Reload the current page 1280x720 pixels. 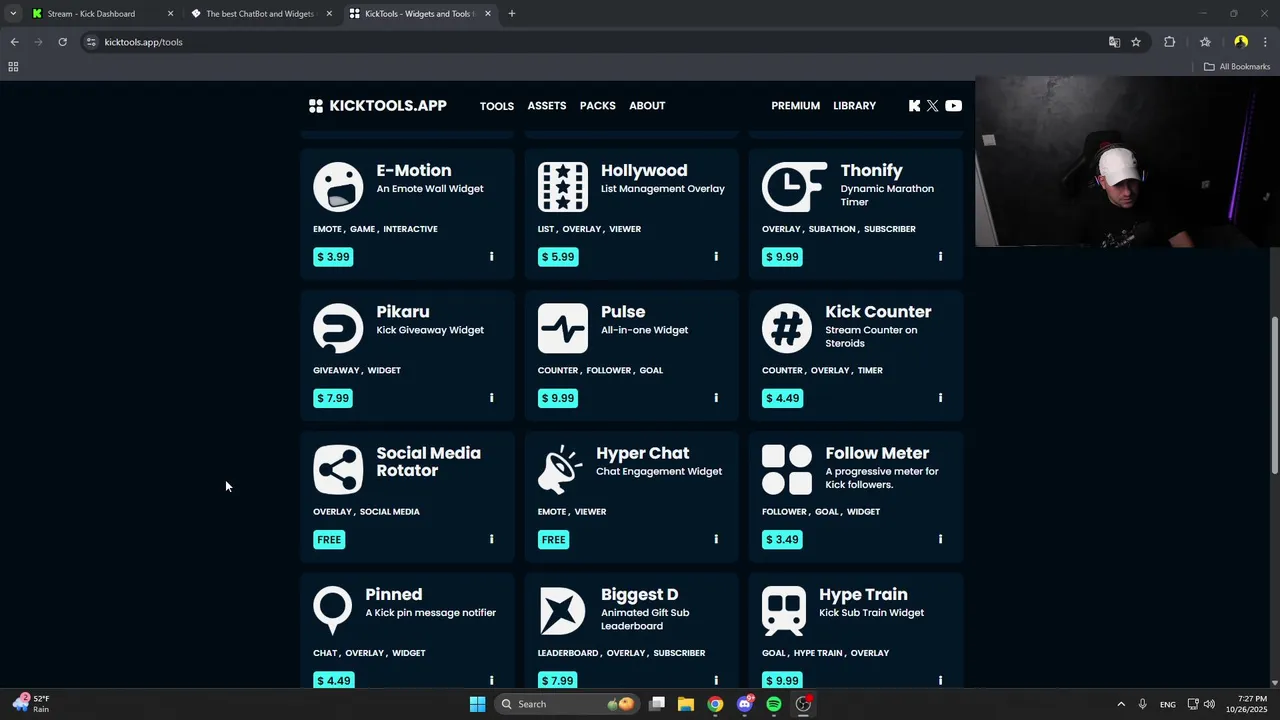click(62, 42)
